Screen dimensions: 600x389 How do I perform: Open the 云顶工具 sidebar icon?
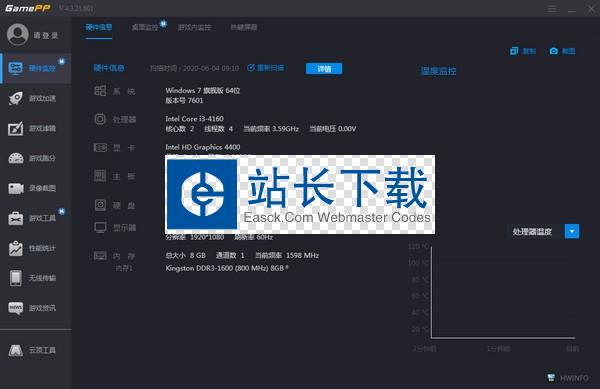point(16,350)
